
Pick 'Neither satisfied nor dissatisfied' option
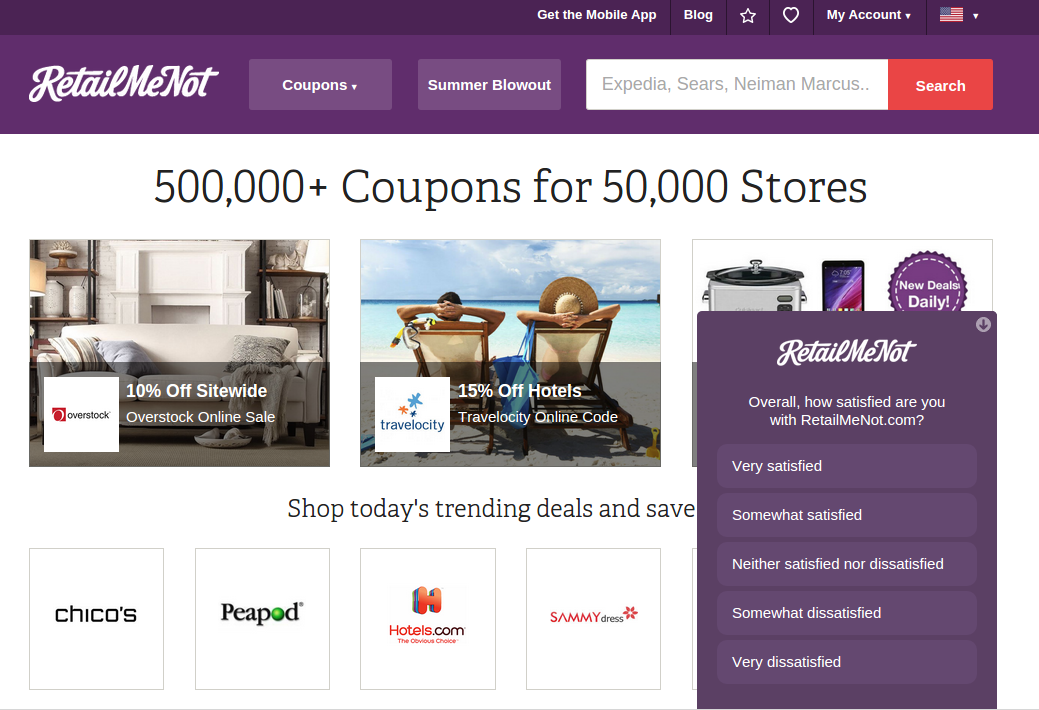coord(846,564)
